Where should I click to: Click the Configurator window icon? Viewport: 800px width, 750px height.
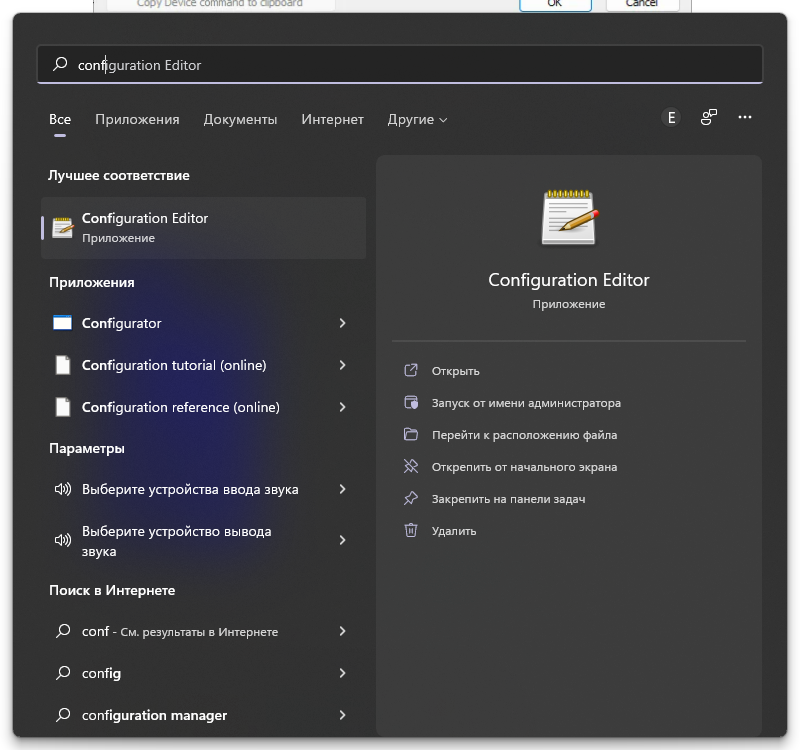click(x=63, y=323)
